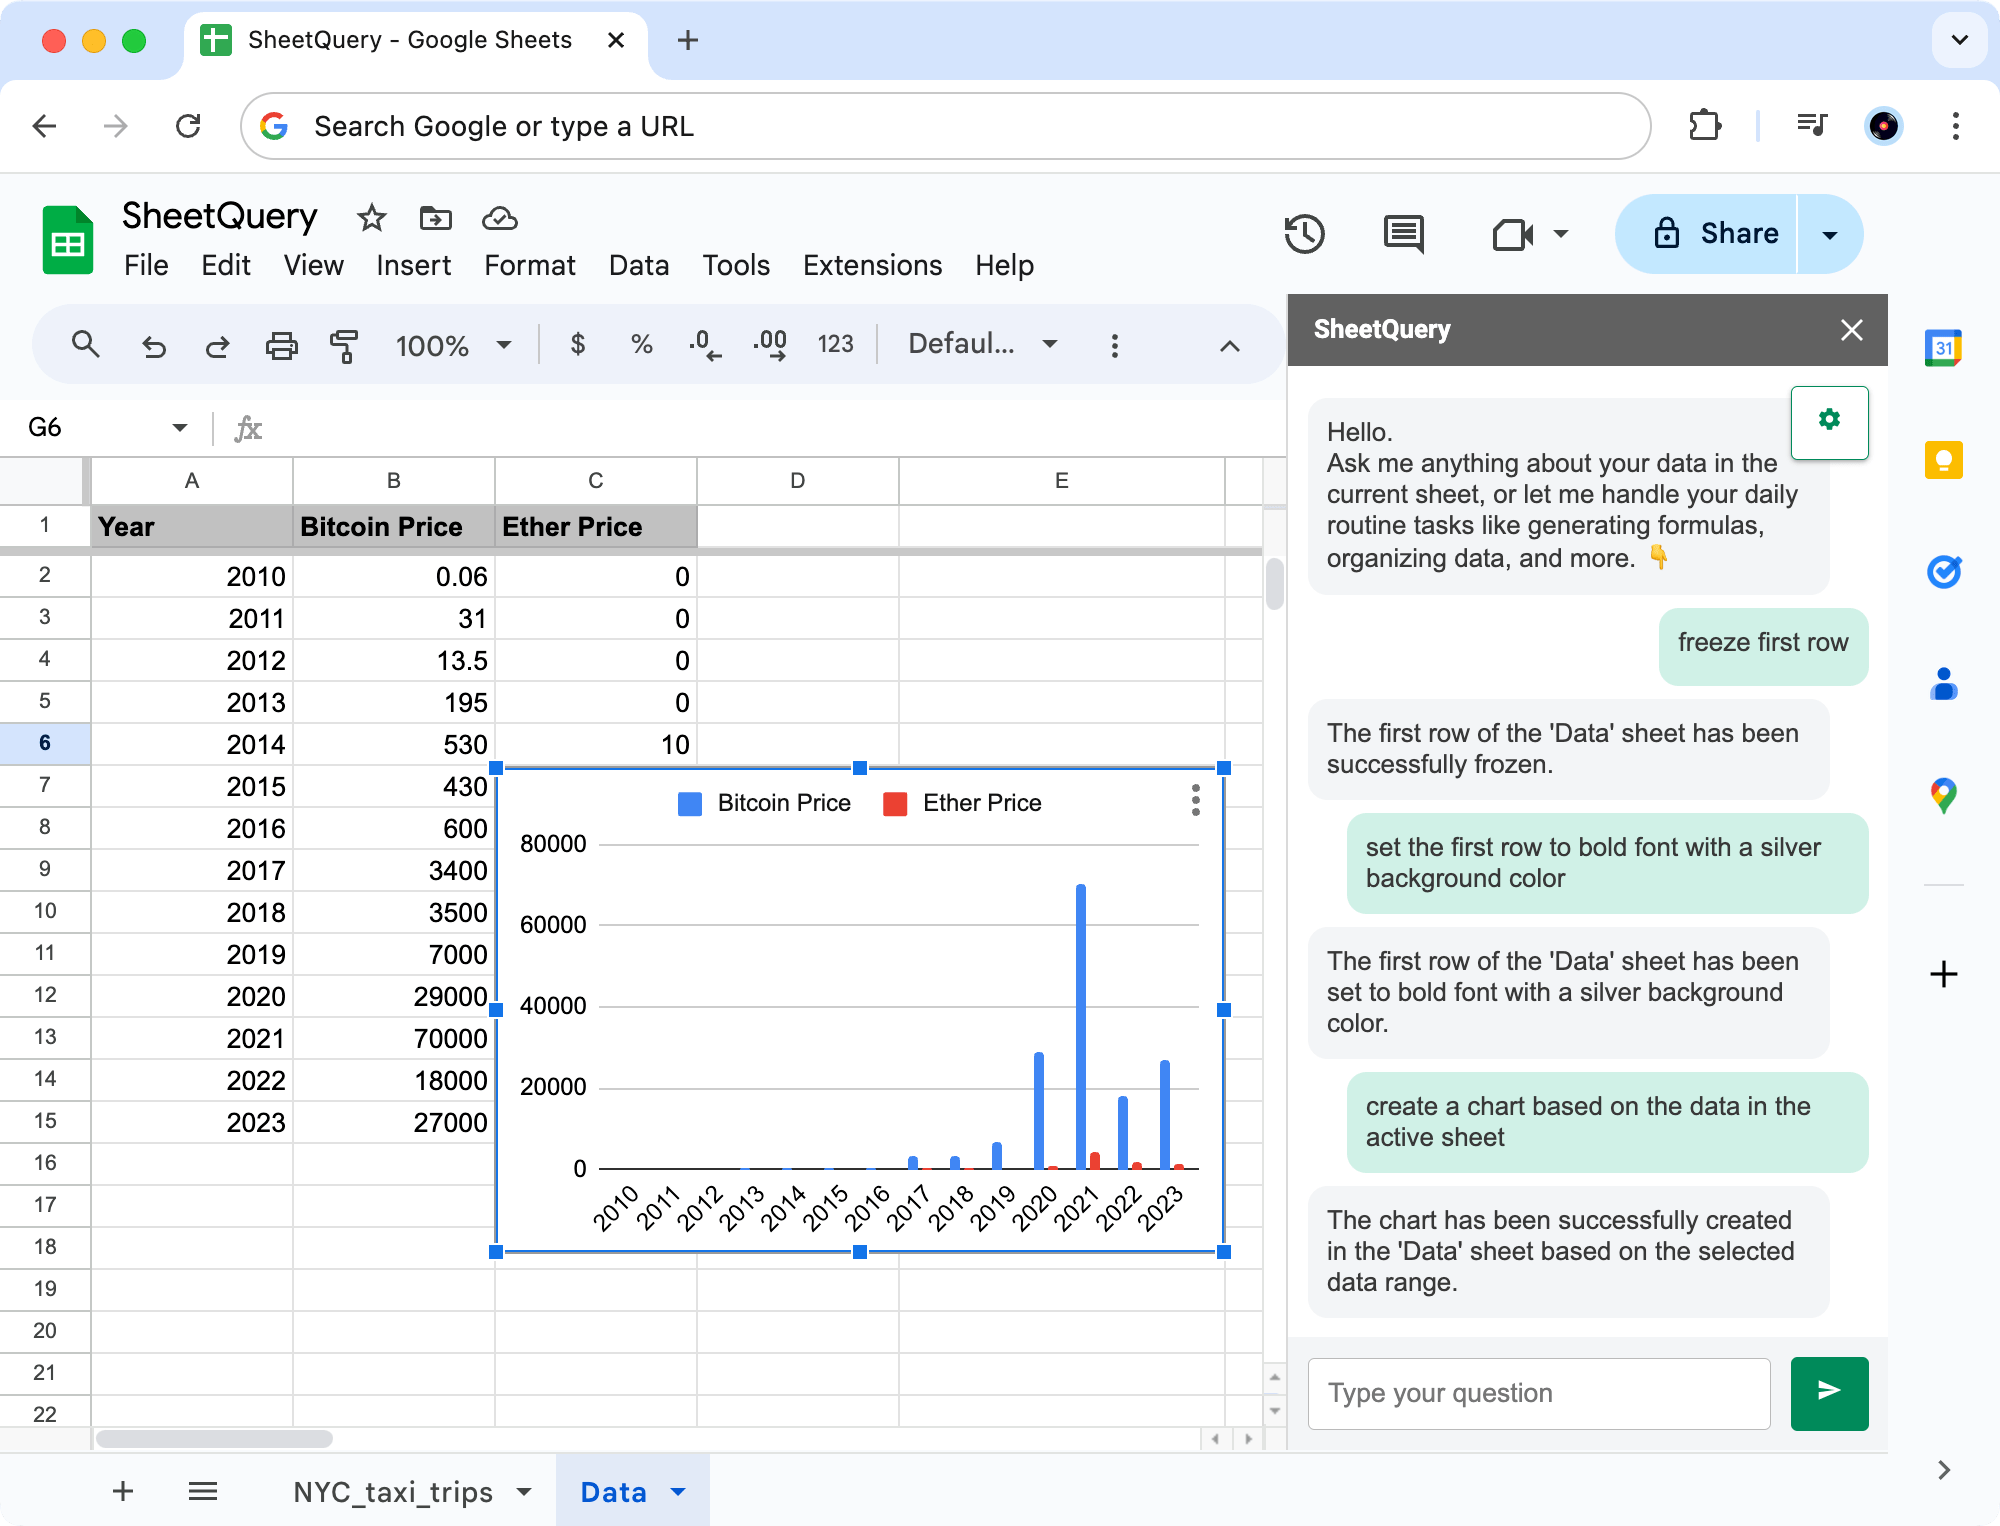Click the horizontal scrollbar thumb
The image size is (2000, 1526).
point(214,1439)
